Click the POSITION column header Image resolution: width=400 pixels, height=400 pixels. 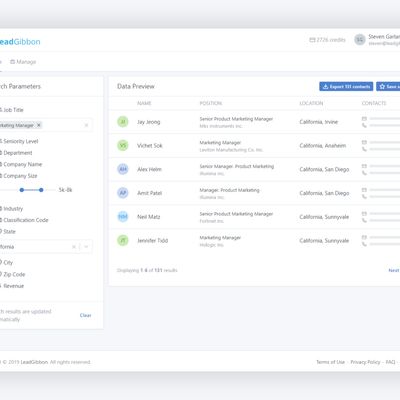tap(211, 103)
